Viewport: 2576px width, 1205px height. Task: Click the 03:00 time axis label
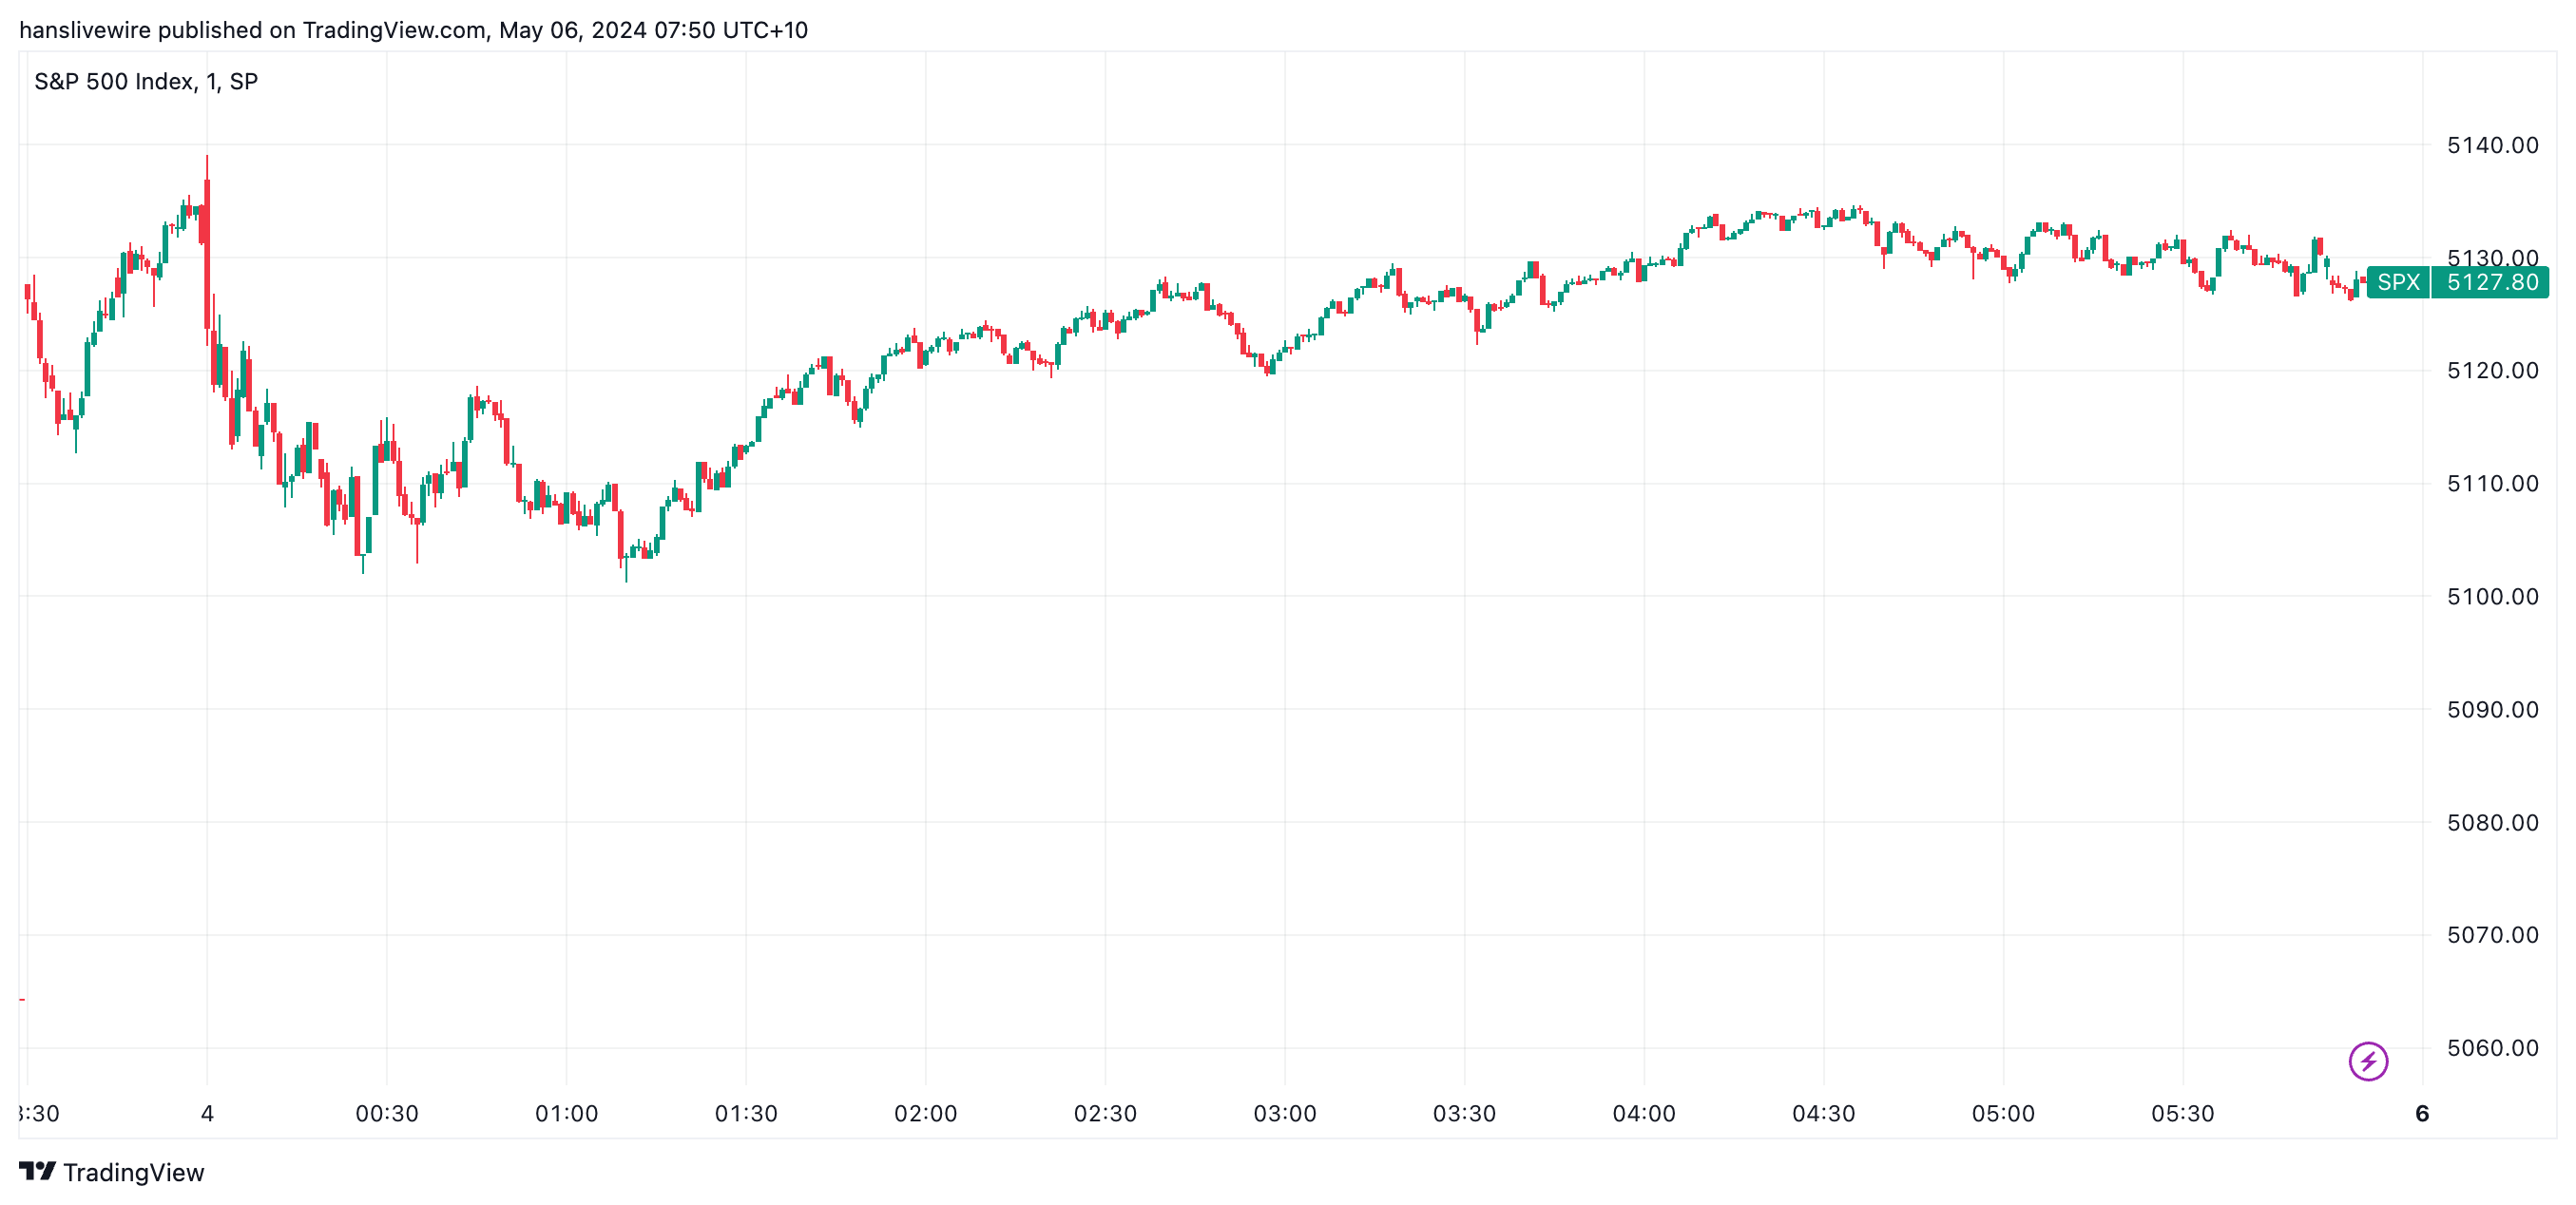pyautogui.click(x=1284, y=1114)
